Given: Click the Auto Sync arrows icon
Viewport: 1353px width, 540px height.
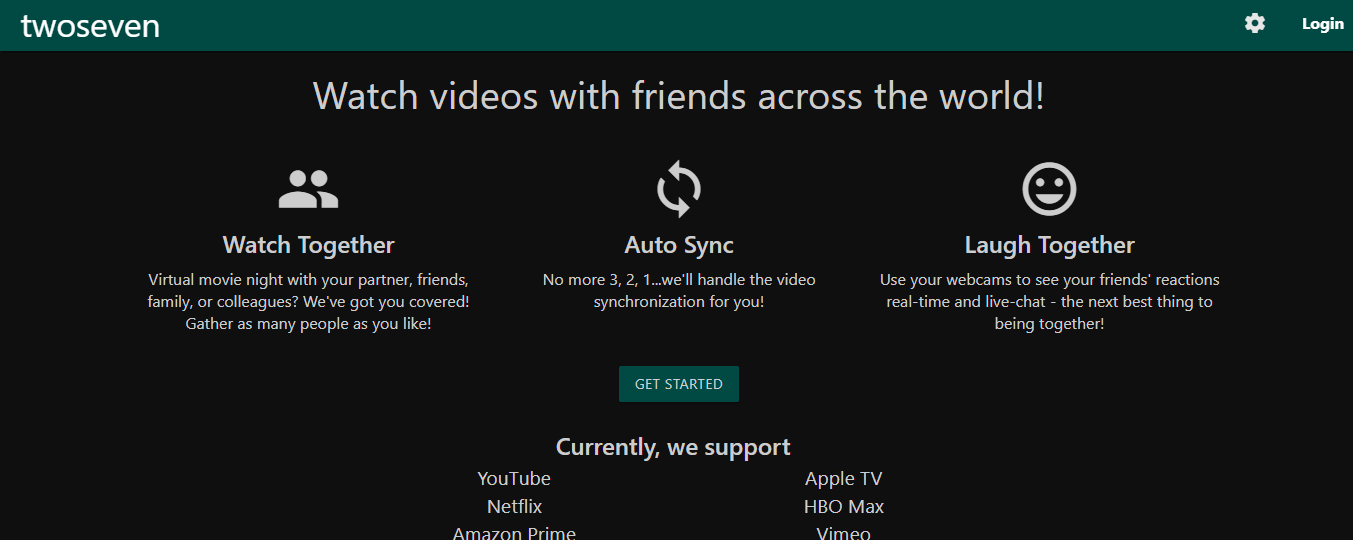Looking at the screenshot, I should coord(679,188).
